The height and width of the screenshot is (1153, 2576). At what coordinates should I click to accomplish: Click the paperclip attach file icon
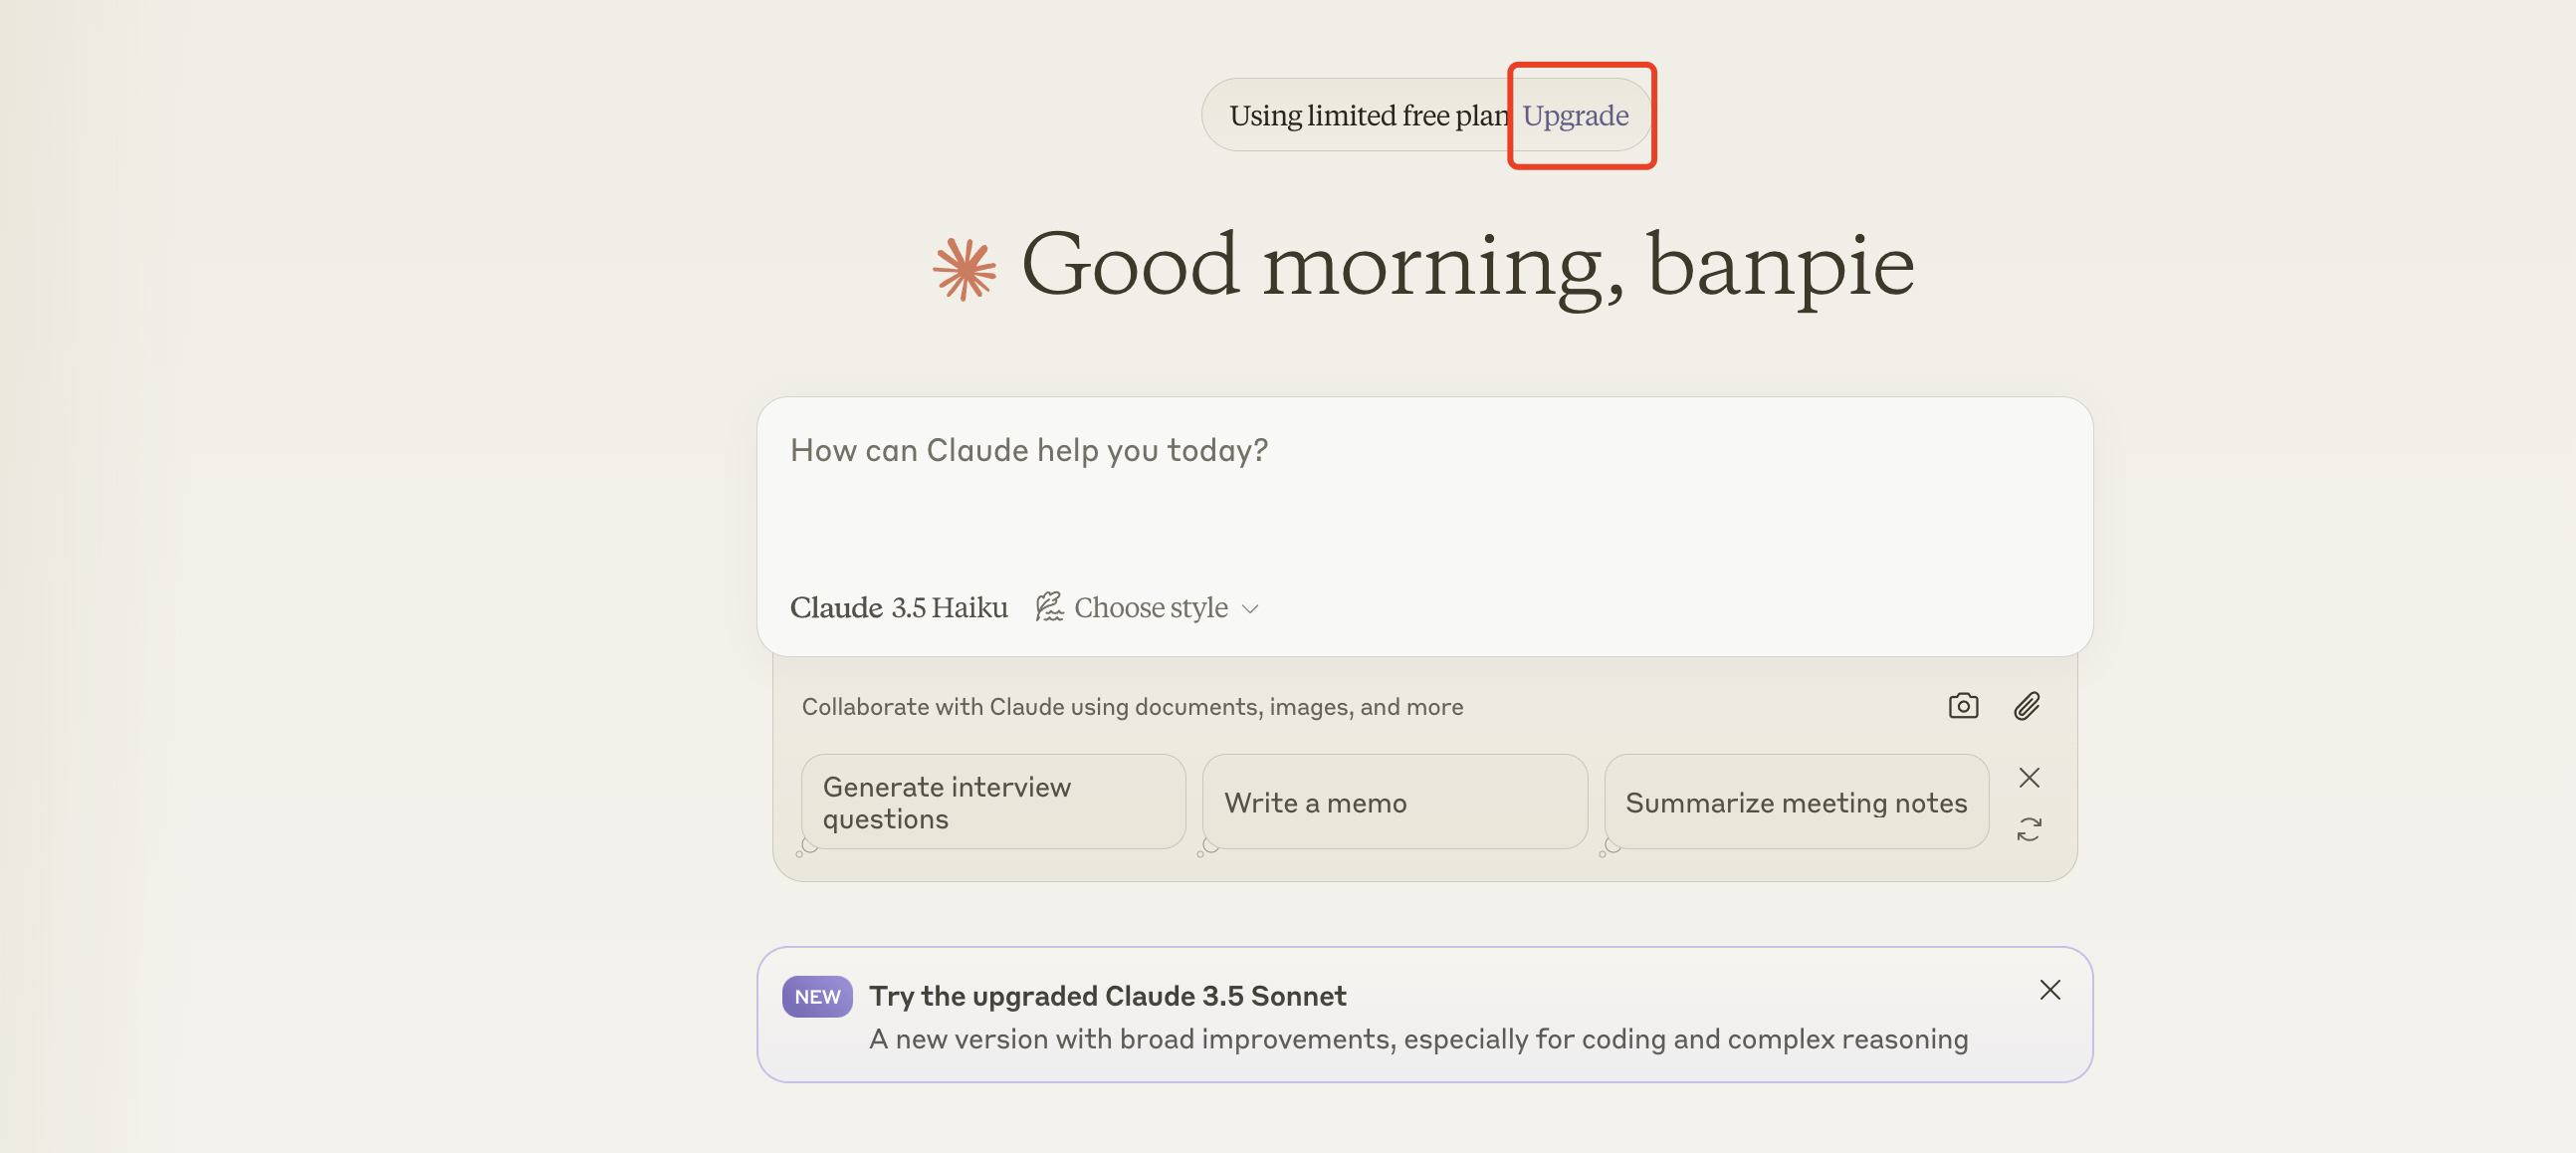2026,706
